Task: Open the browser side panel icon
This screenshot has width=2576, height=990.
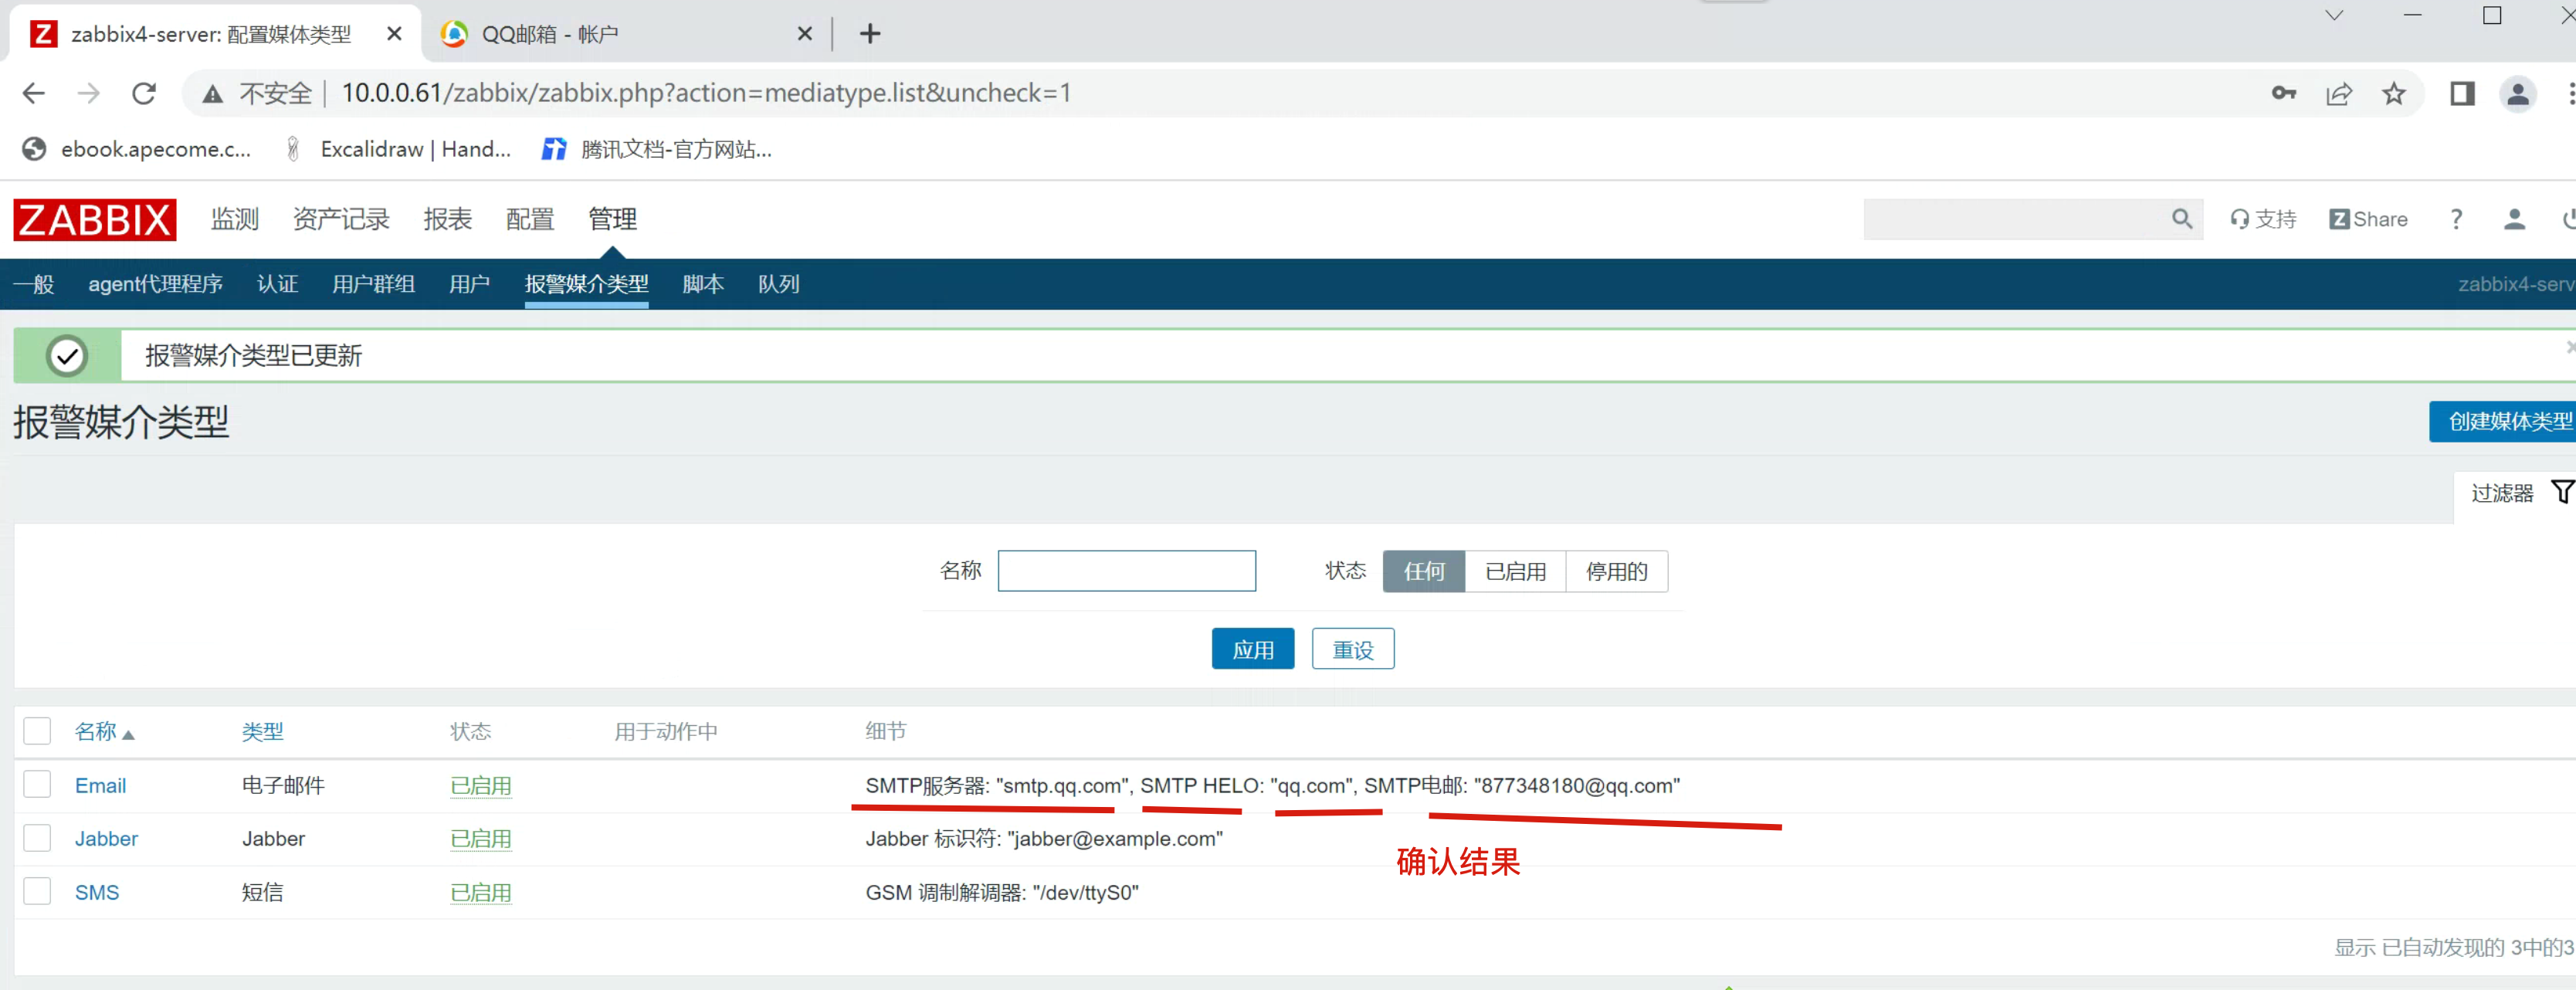Action: pos(2462,94)
